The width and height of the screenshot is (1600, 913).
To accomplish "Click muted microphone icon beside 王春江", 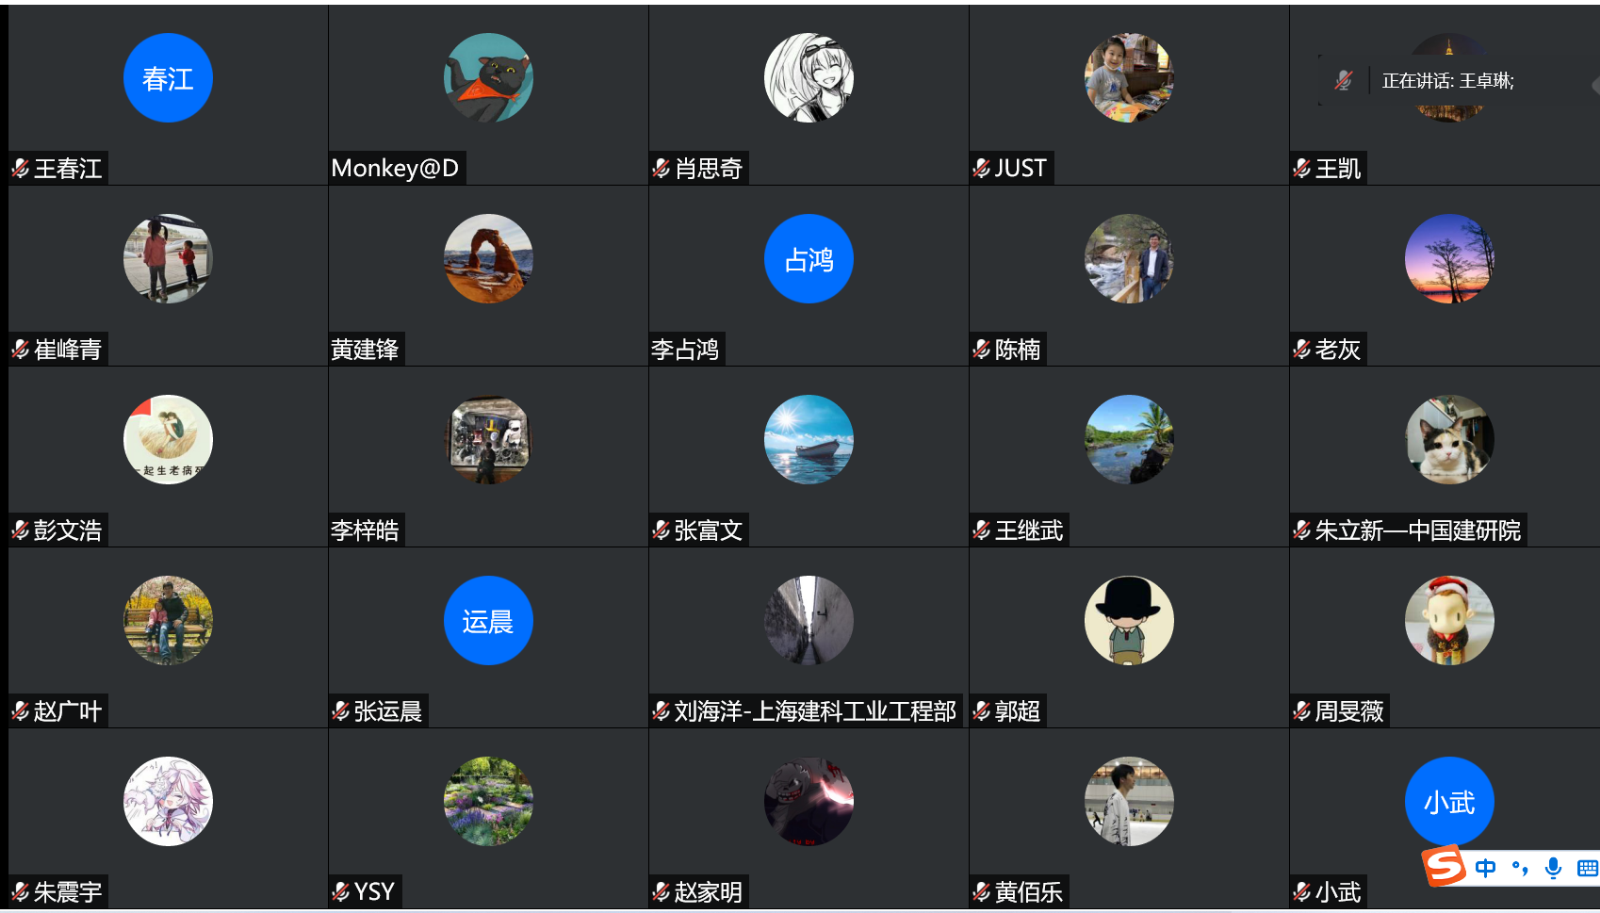I will (x=20, y=169).
